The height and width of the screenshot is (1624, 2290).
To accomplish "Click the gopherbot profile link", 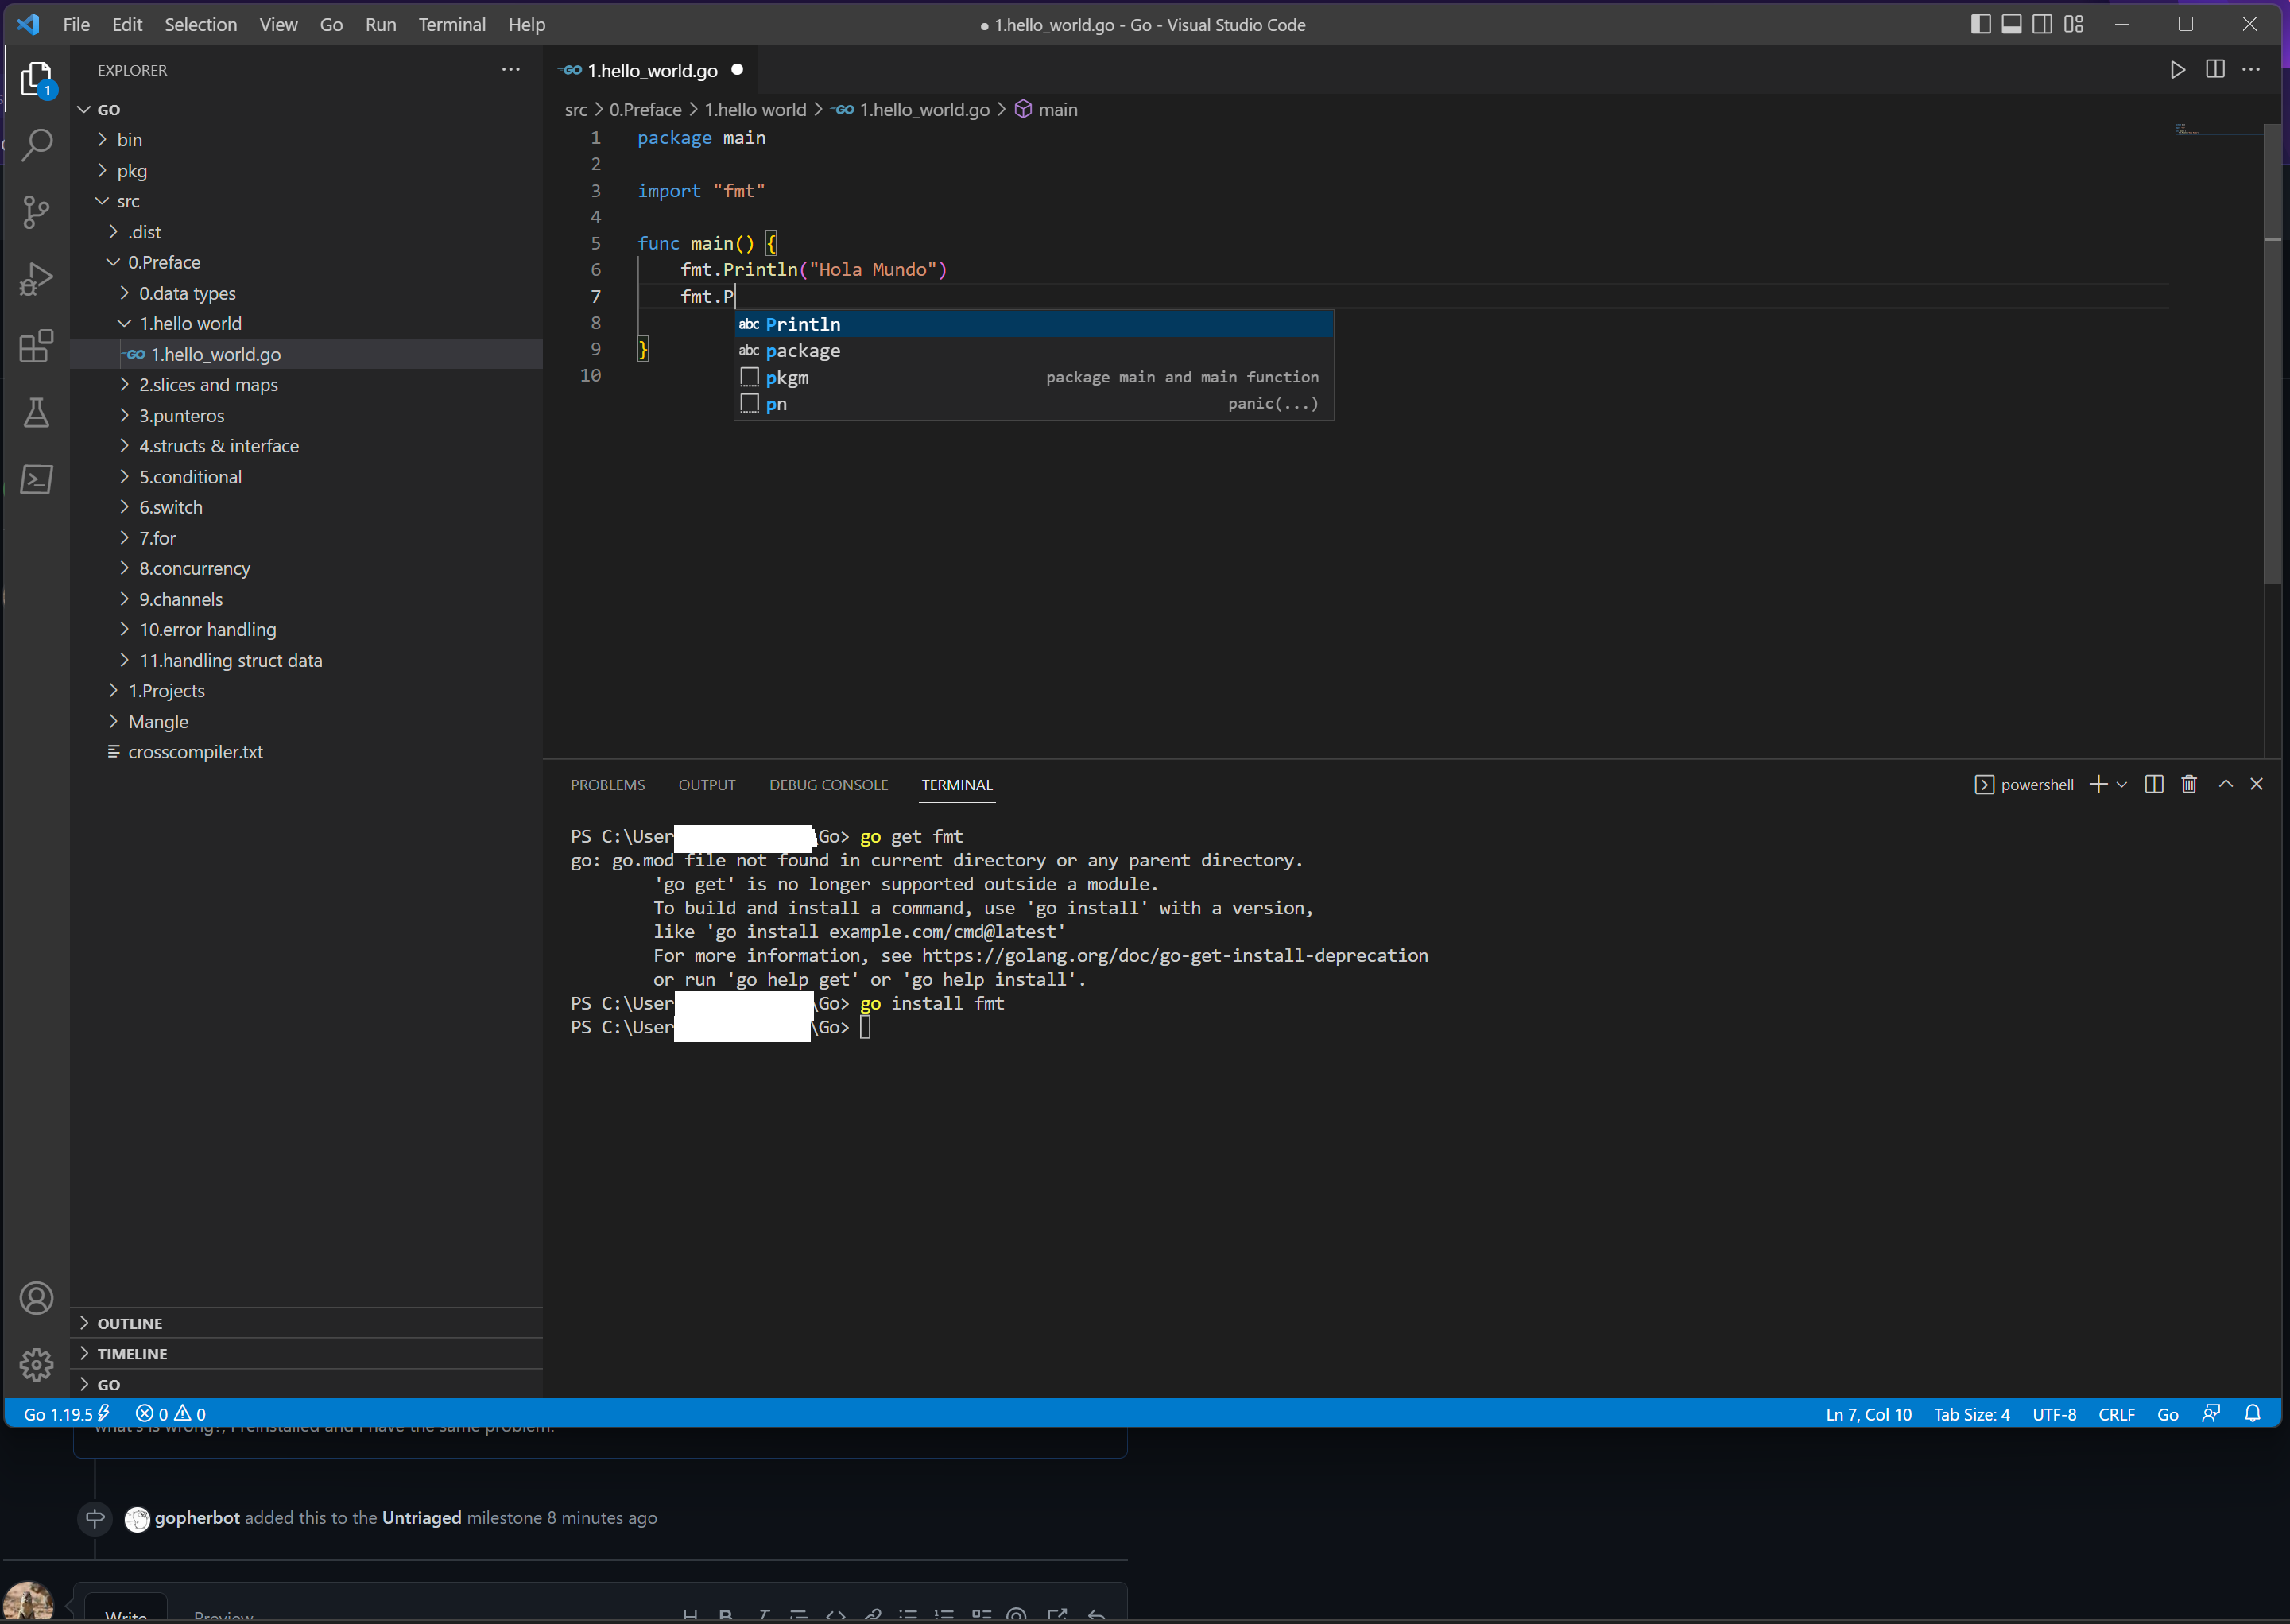I will (197, 1517).
